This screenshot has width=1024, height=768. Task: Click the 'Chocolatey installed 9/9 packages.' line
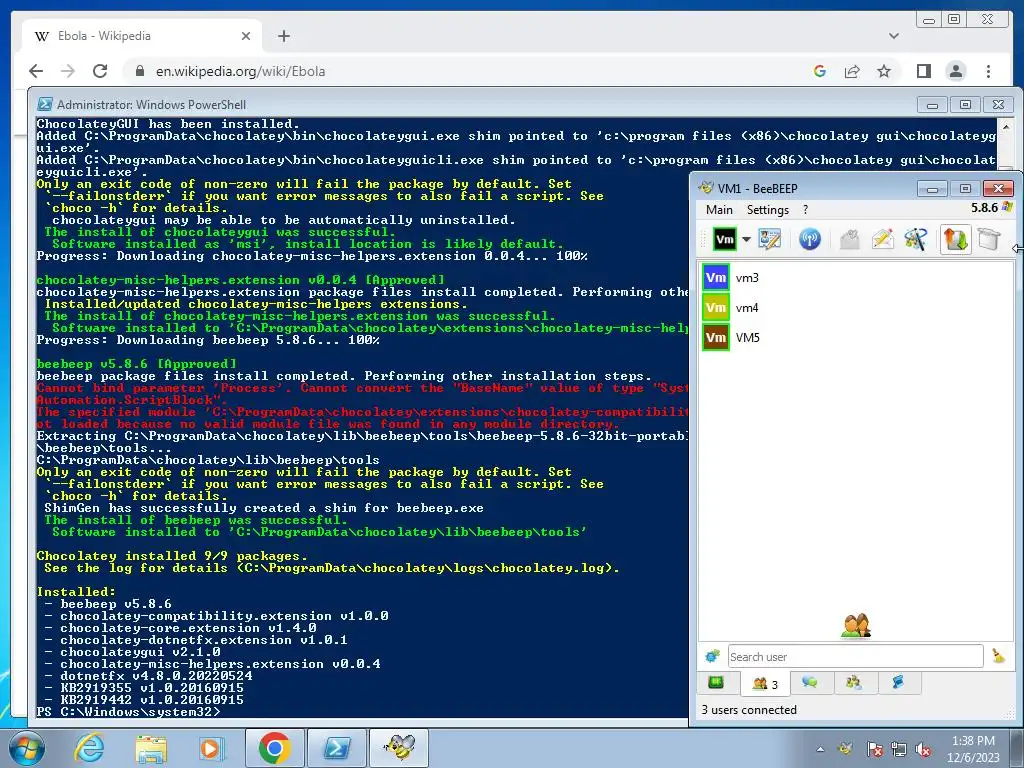[x=172, y=556]
